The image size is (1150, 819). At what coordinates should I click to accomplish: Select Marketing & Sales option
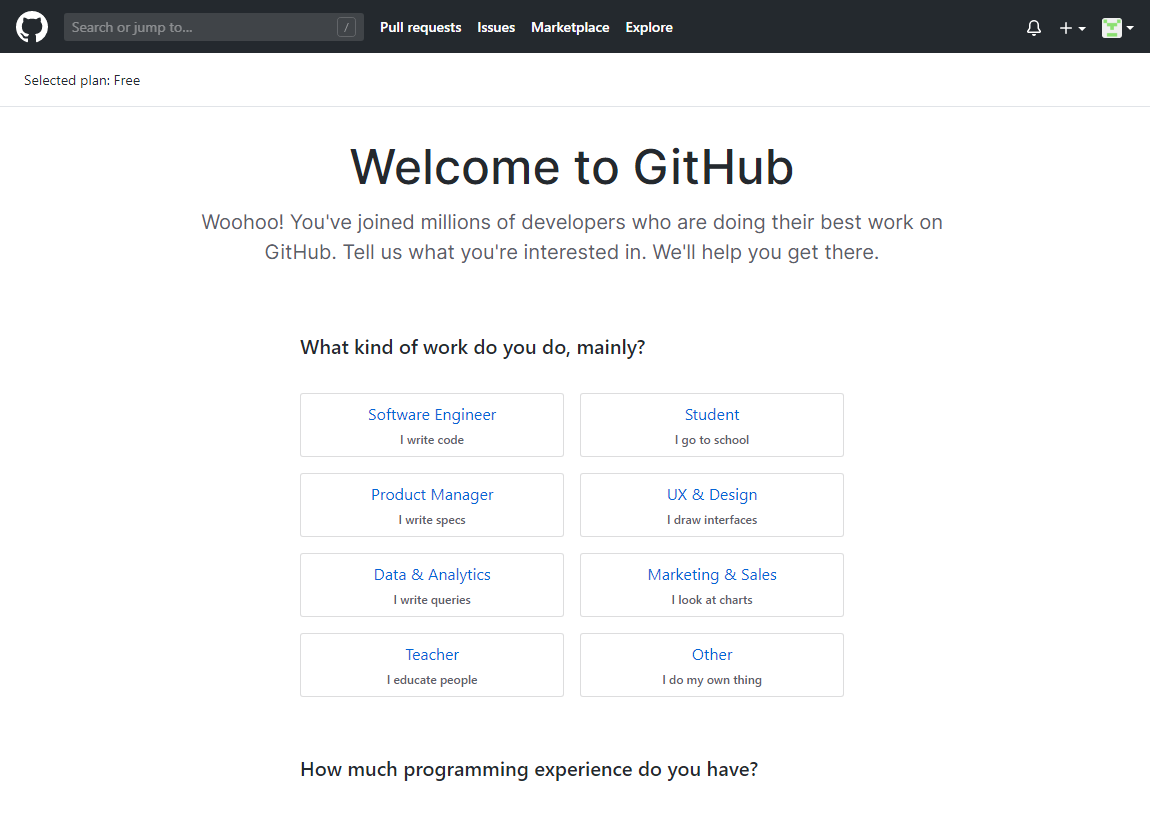(712, 585)
